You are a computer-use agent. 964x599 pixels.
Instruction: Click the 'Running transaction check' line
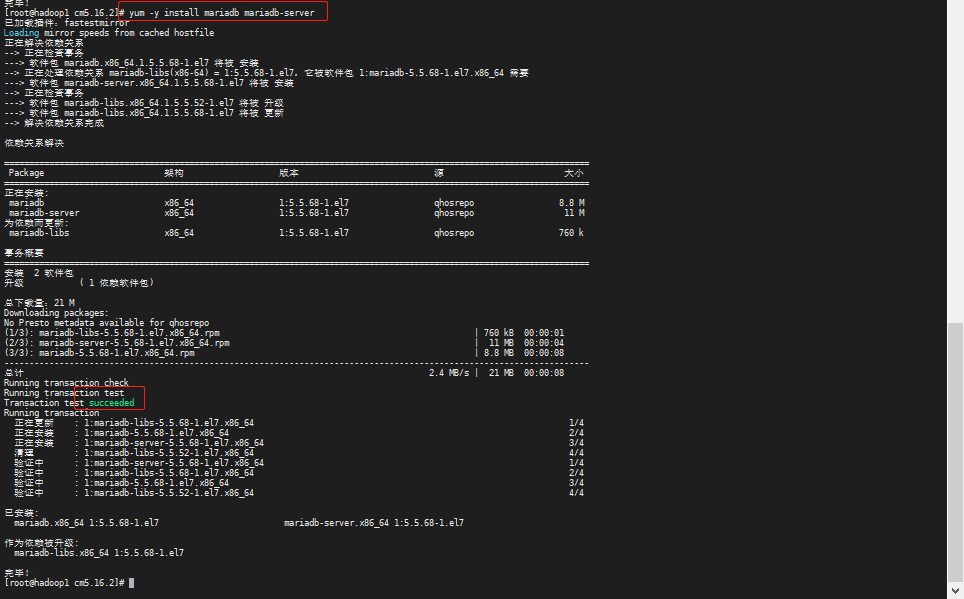pyautogui.click(x=66, y=383)
